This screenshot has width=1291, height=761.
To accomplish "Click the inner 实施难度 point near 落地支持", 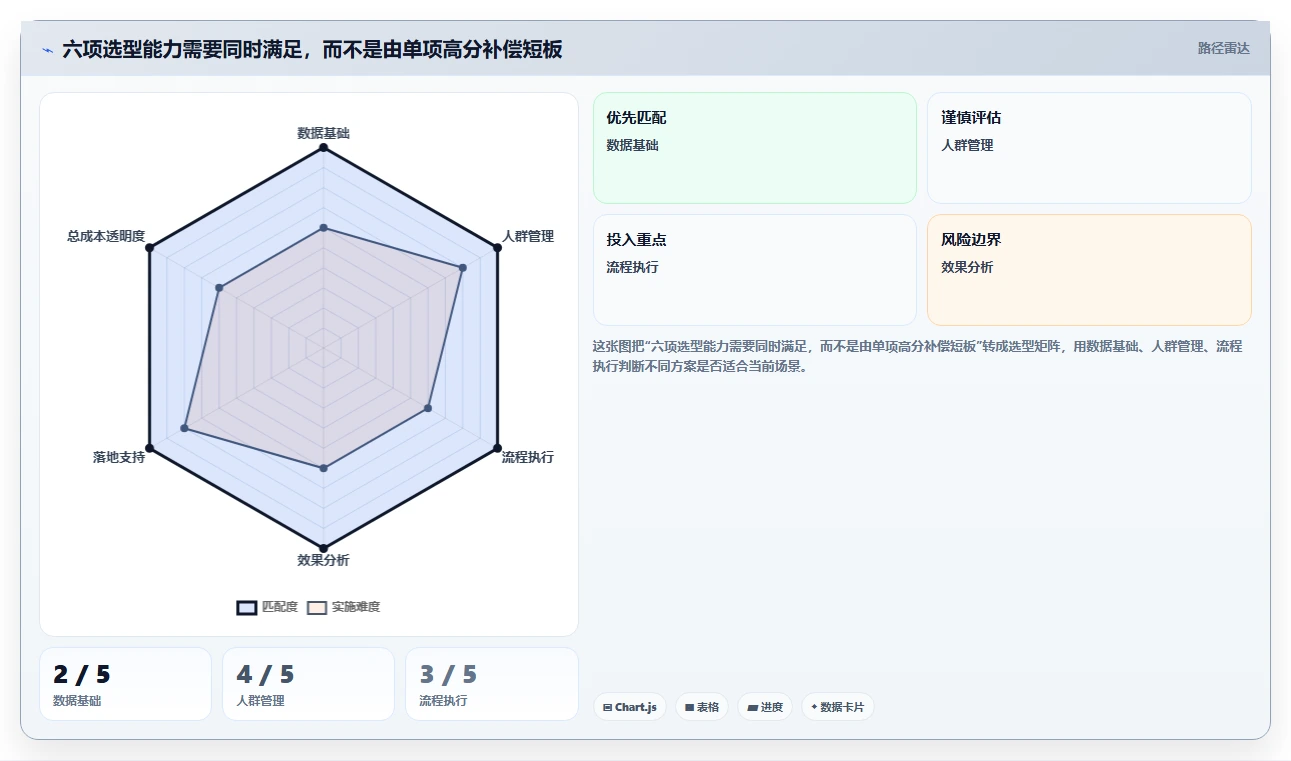I will click(x=184, y=428).
